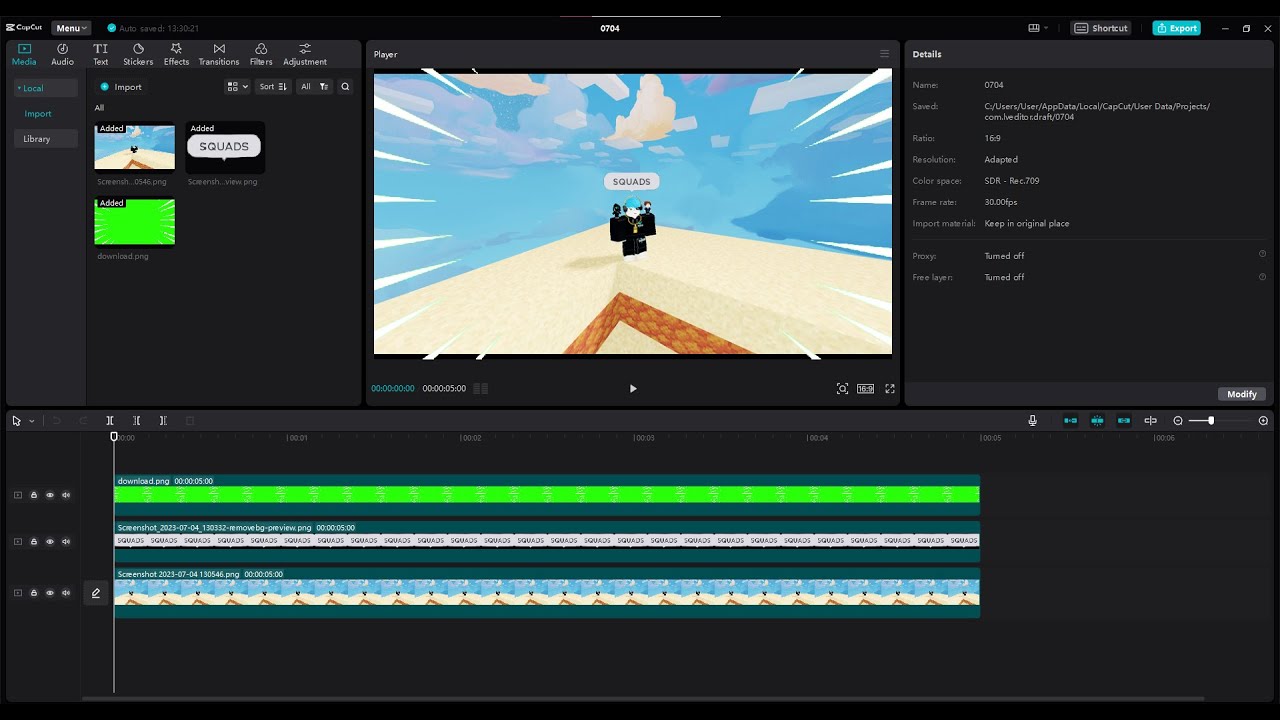Click the Split tool in timeline toolbar

(x=110, y=421)
